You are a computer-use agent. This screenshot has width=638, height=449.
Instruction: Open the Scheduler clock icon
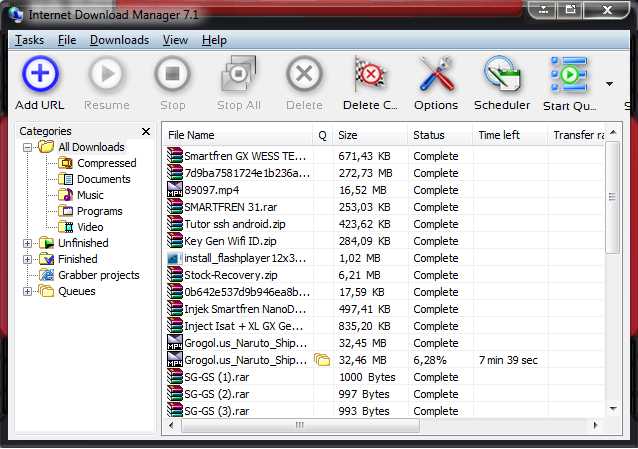(x=502, y=73)
